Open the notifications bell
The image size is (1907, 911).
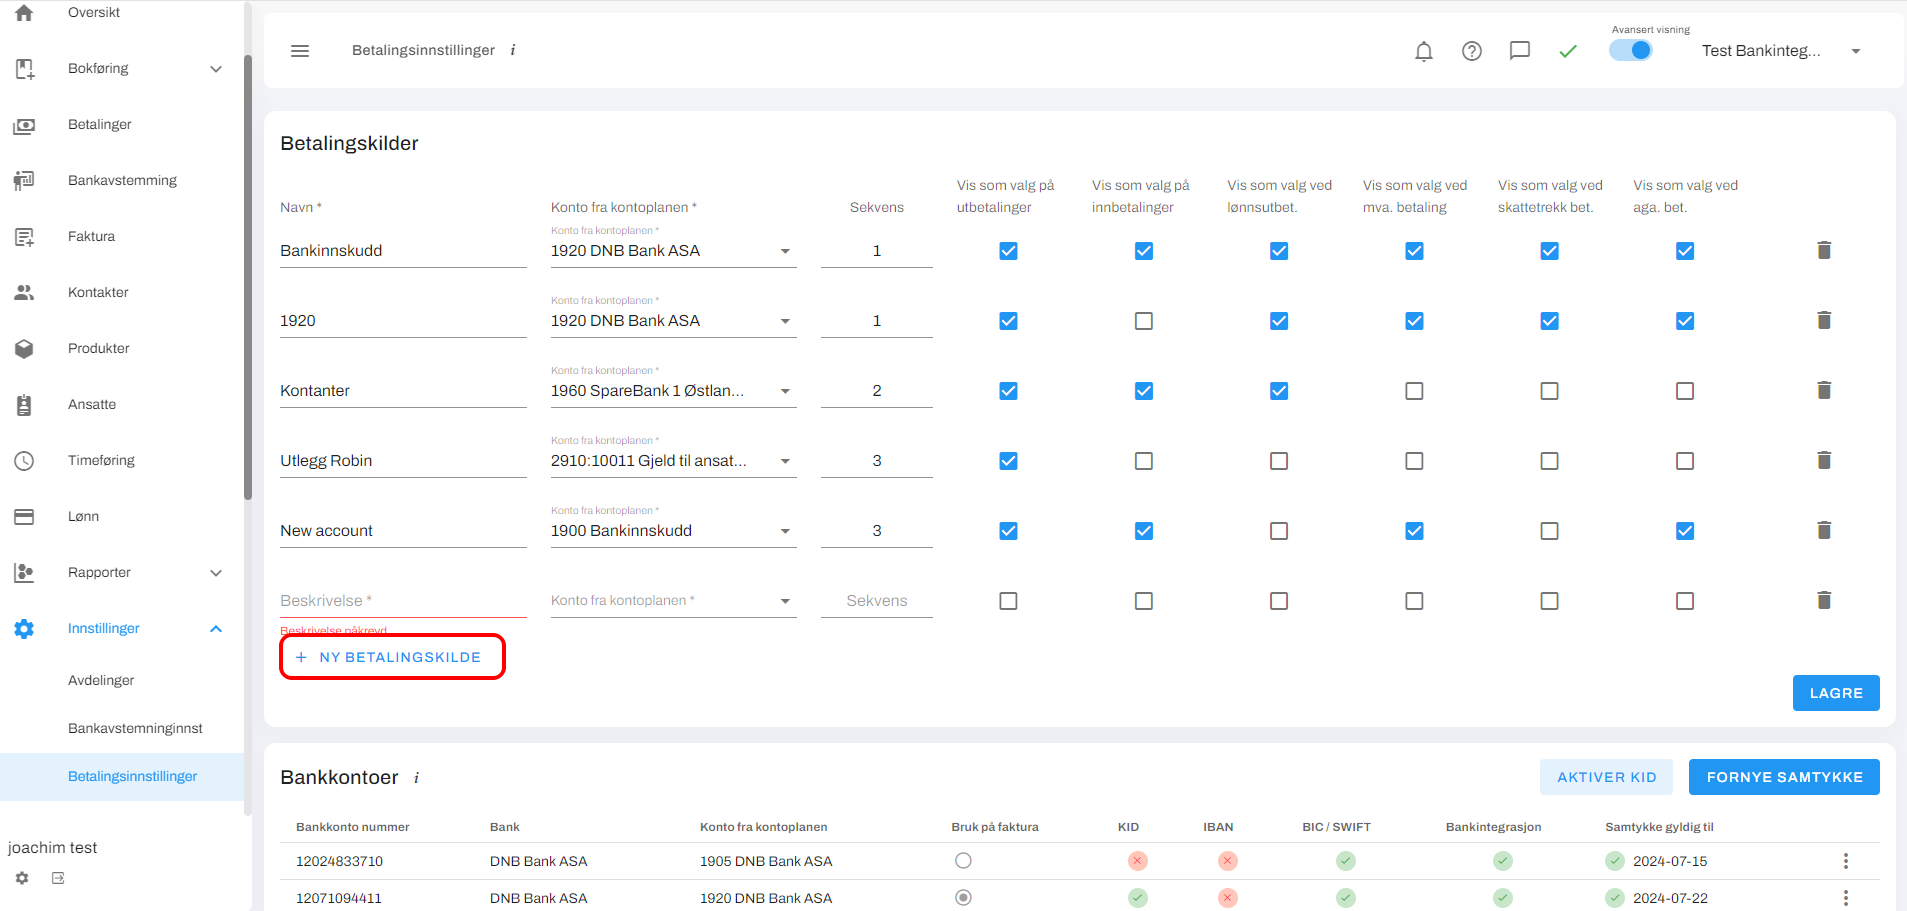1424,51
